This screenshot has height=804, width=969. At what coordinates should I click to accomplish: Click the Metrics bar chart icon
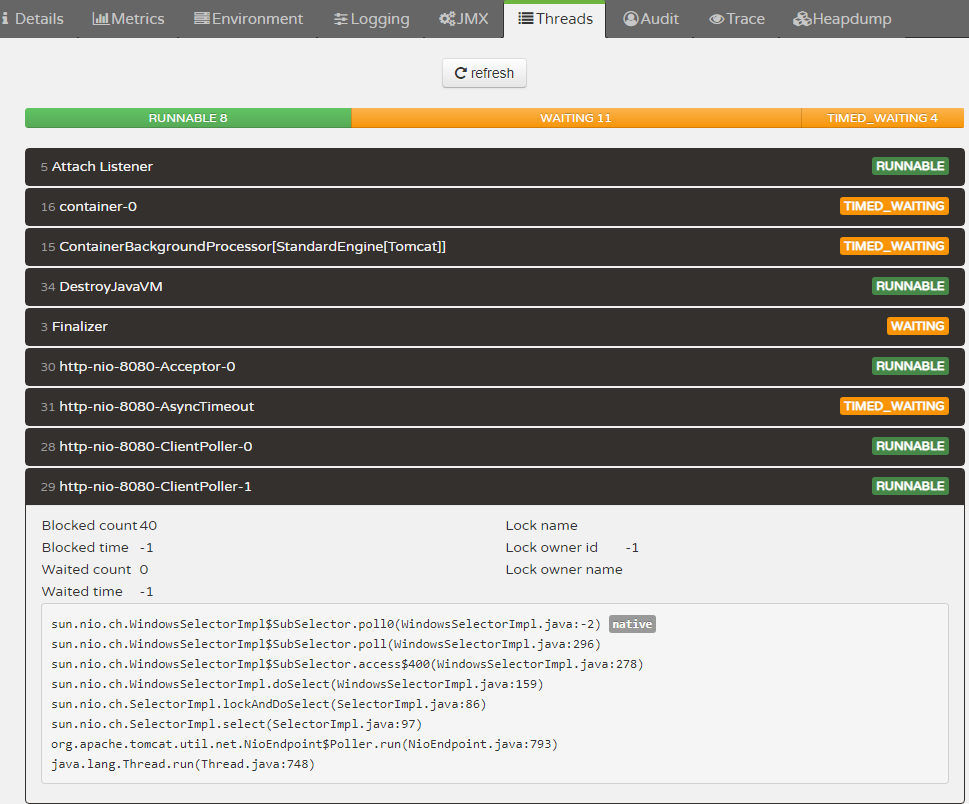pyautogui.click(x=101, y=19)
